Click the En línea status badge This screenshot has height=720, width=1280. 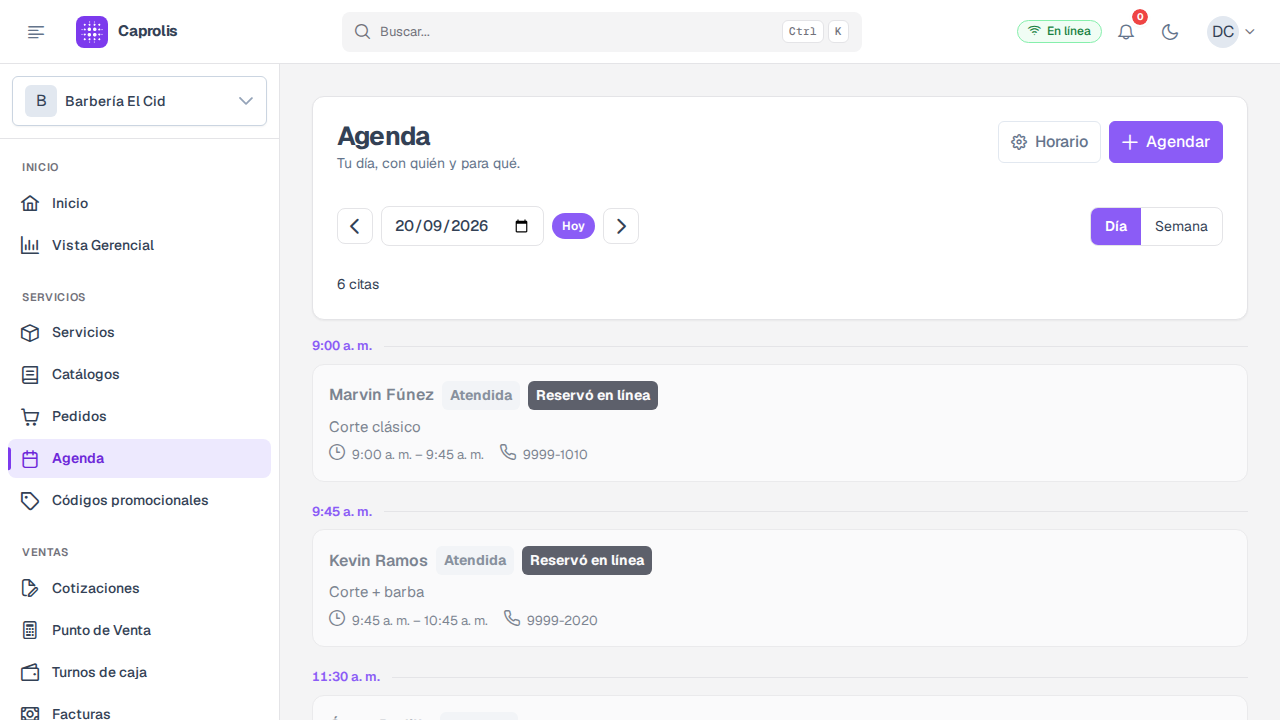tap(1059, 32)
